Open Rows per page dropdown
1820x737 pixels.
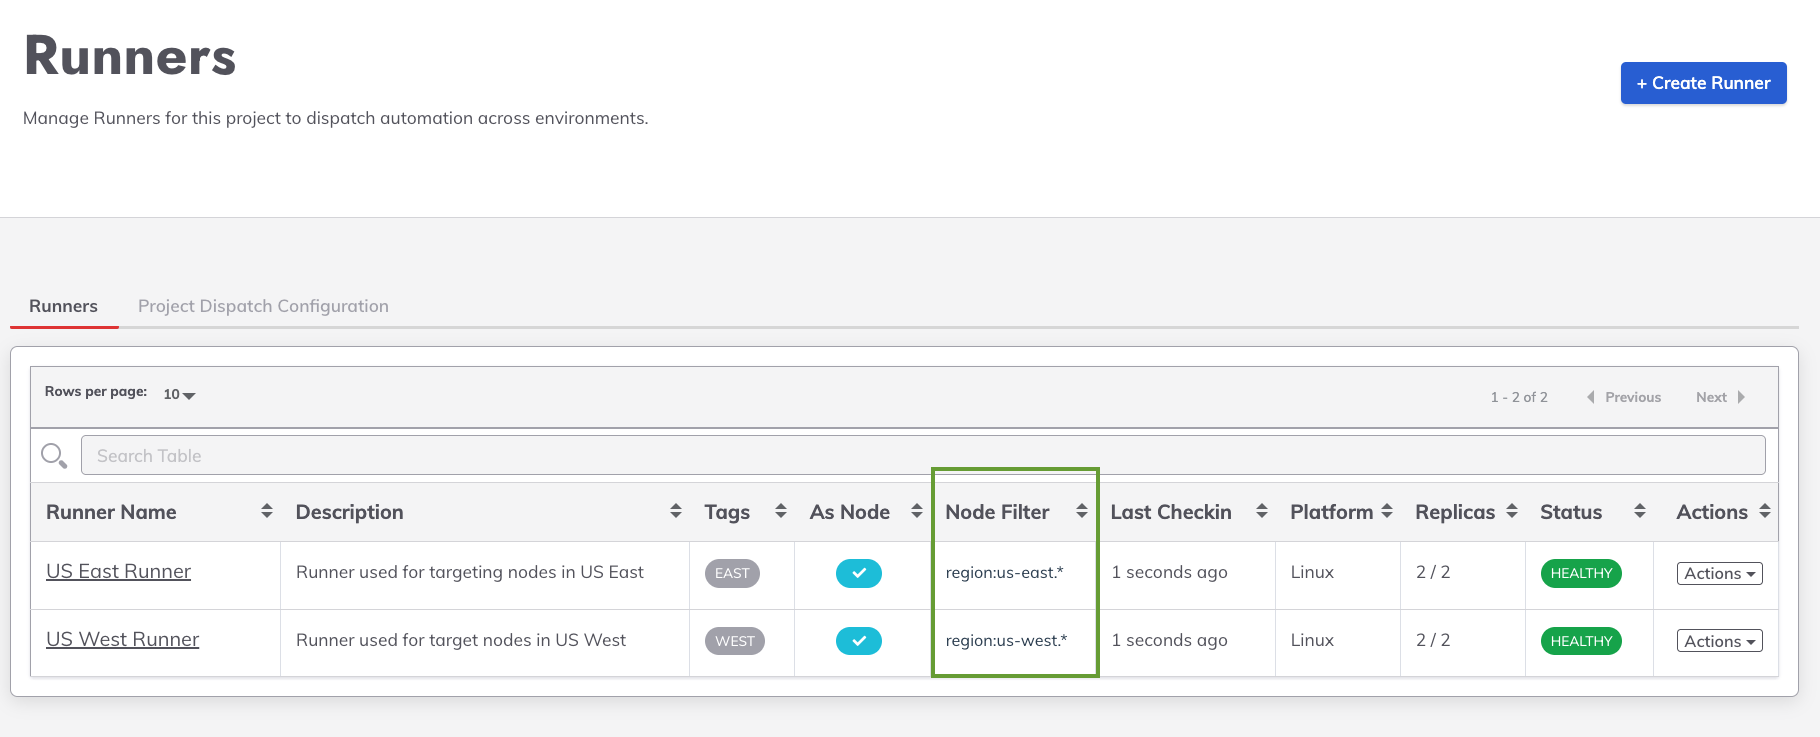point(180,394)
